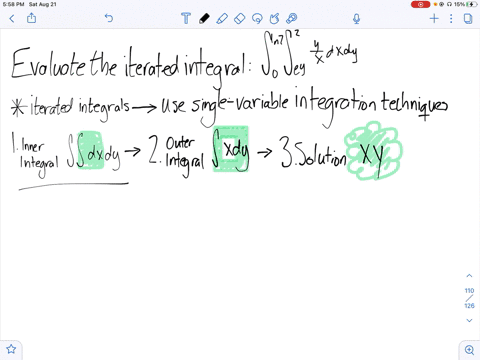Tap the status bar time 5:58 PM
Image resolution: width=480 pixels, height=360 pixels.
pos(13,4)
